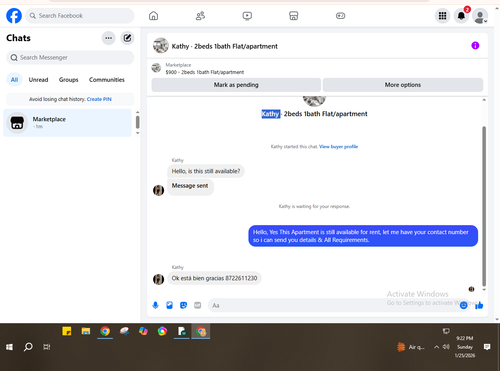Choose a sticker icon
500x371 pixels.
click(x=183, y=305)
